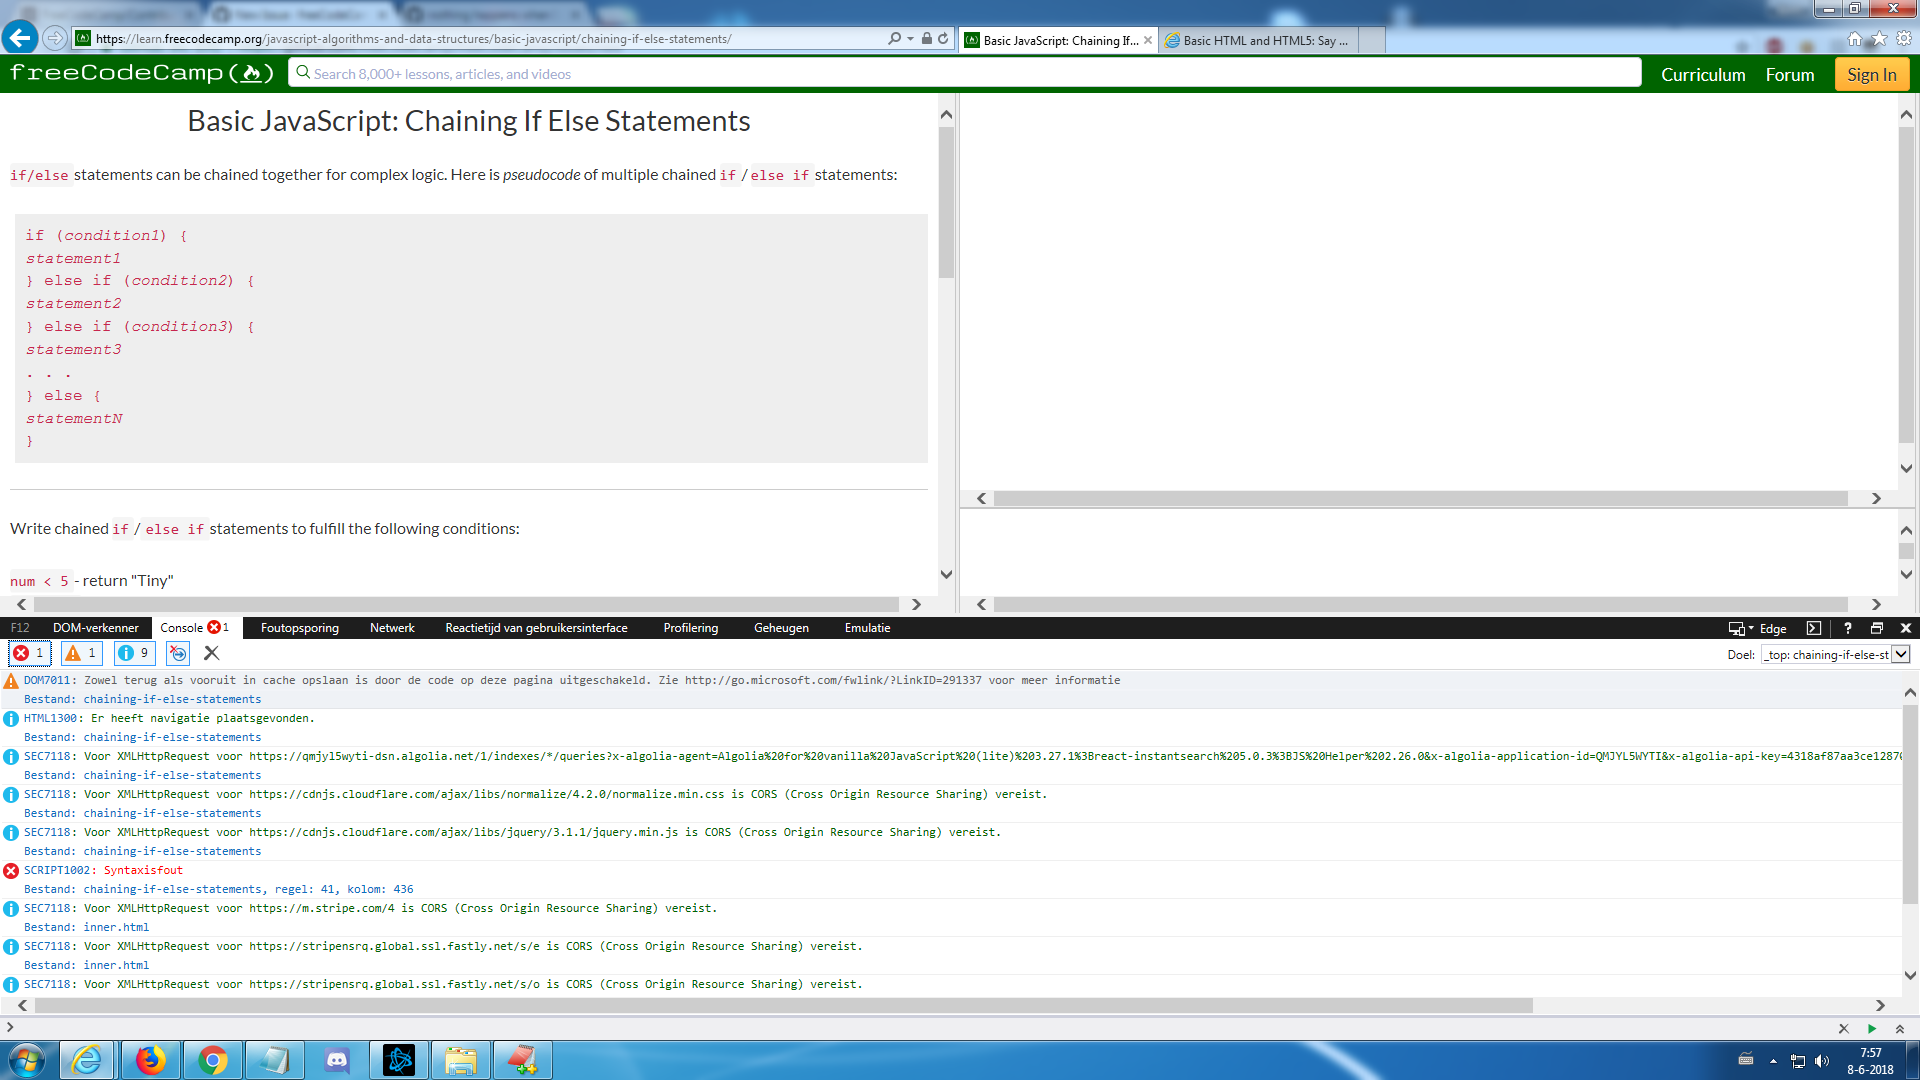This screenshot has height=1080, width=1920.
Task: Launch Discord from the taskbar
Action: tap(336, 1059)
